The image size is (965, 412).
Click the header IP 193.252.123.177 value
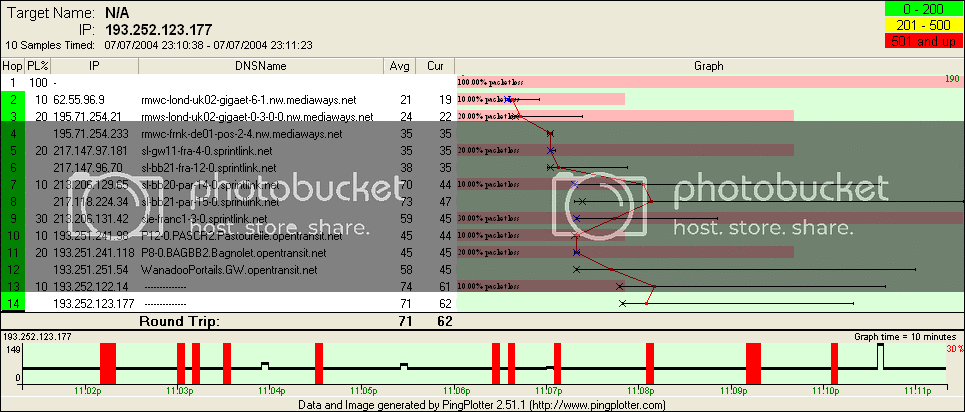159,30
